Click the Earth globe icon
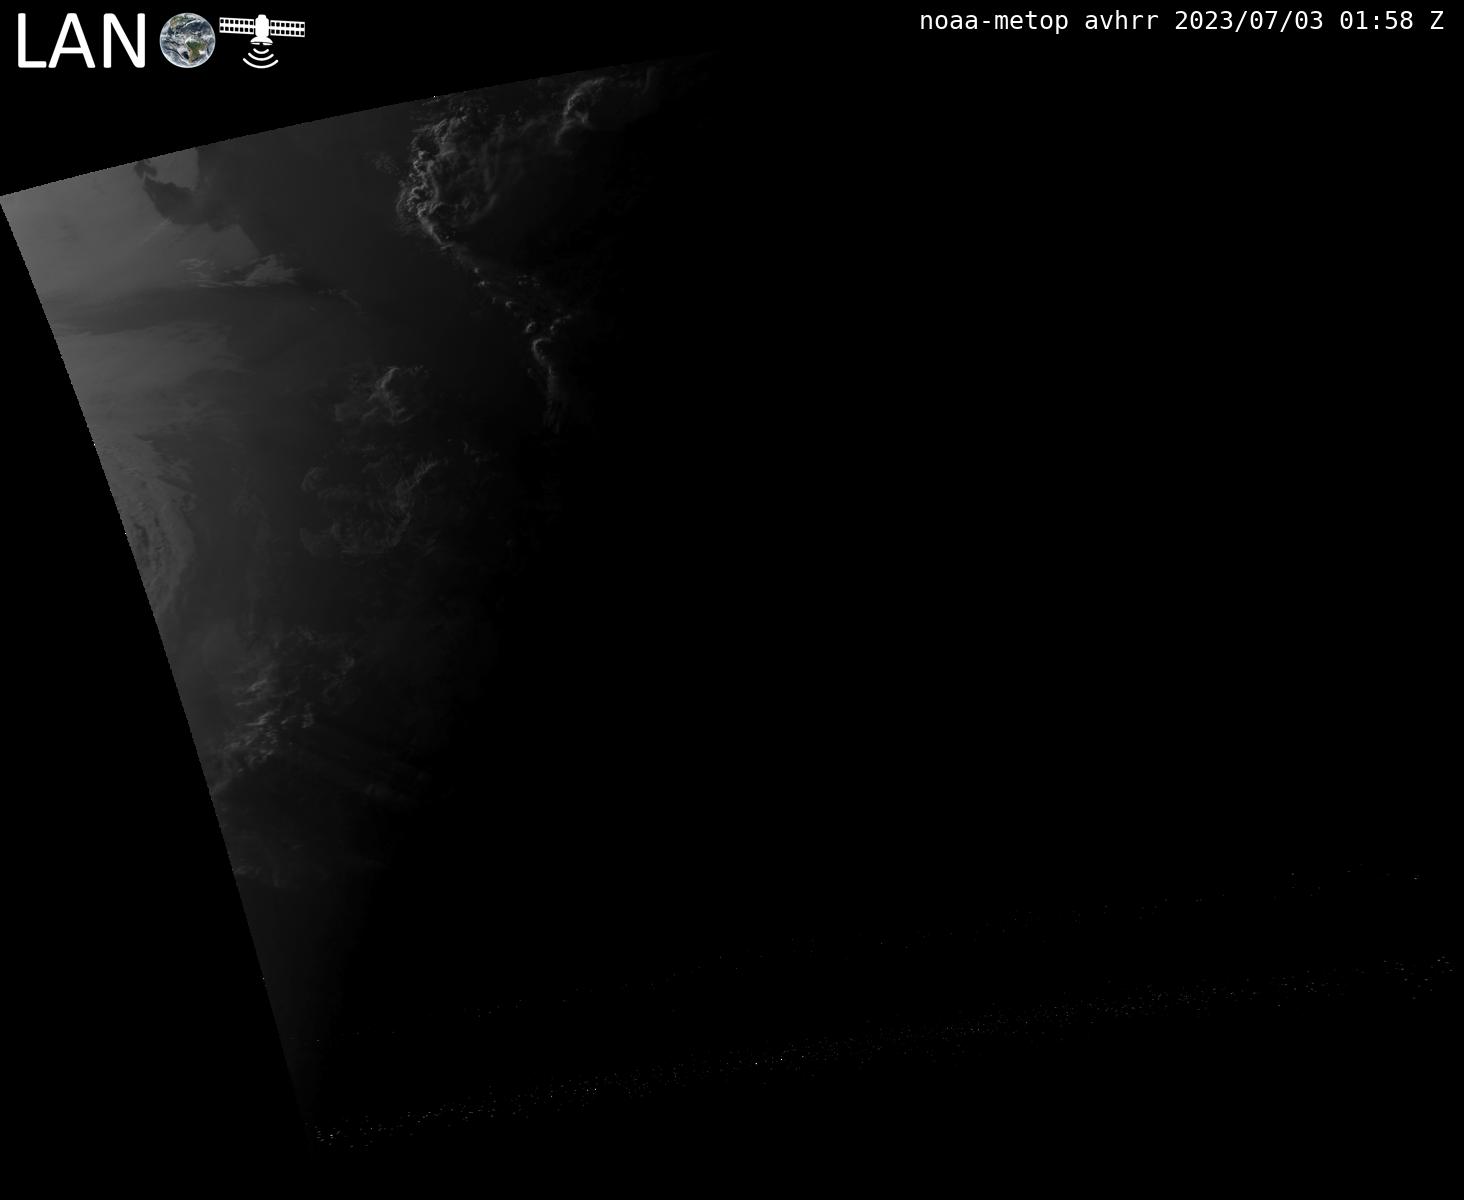The image size is (1464, 1200). [x=187, y=42]
